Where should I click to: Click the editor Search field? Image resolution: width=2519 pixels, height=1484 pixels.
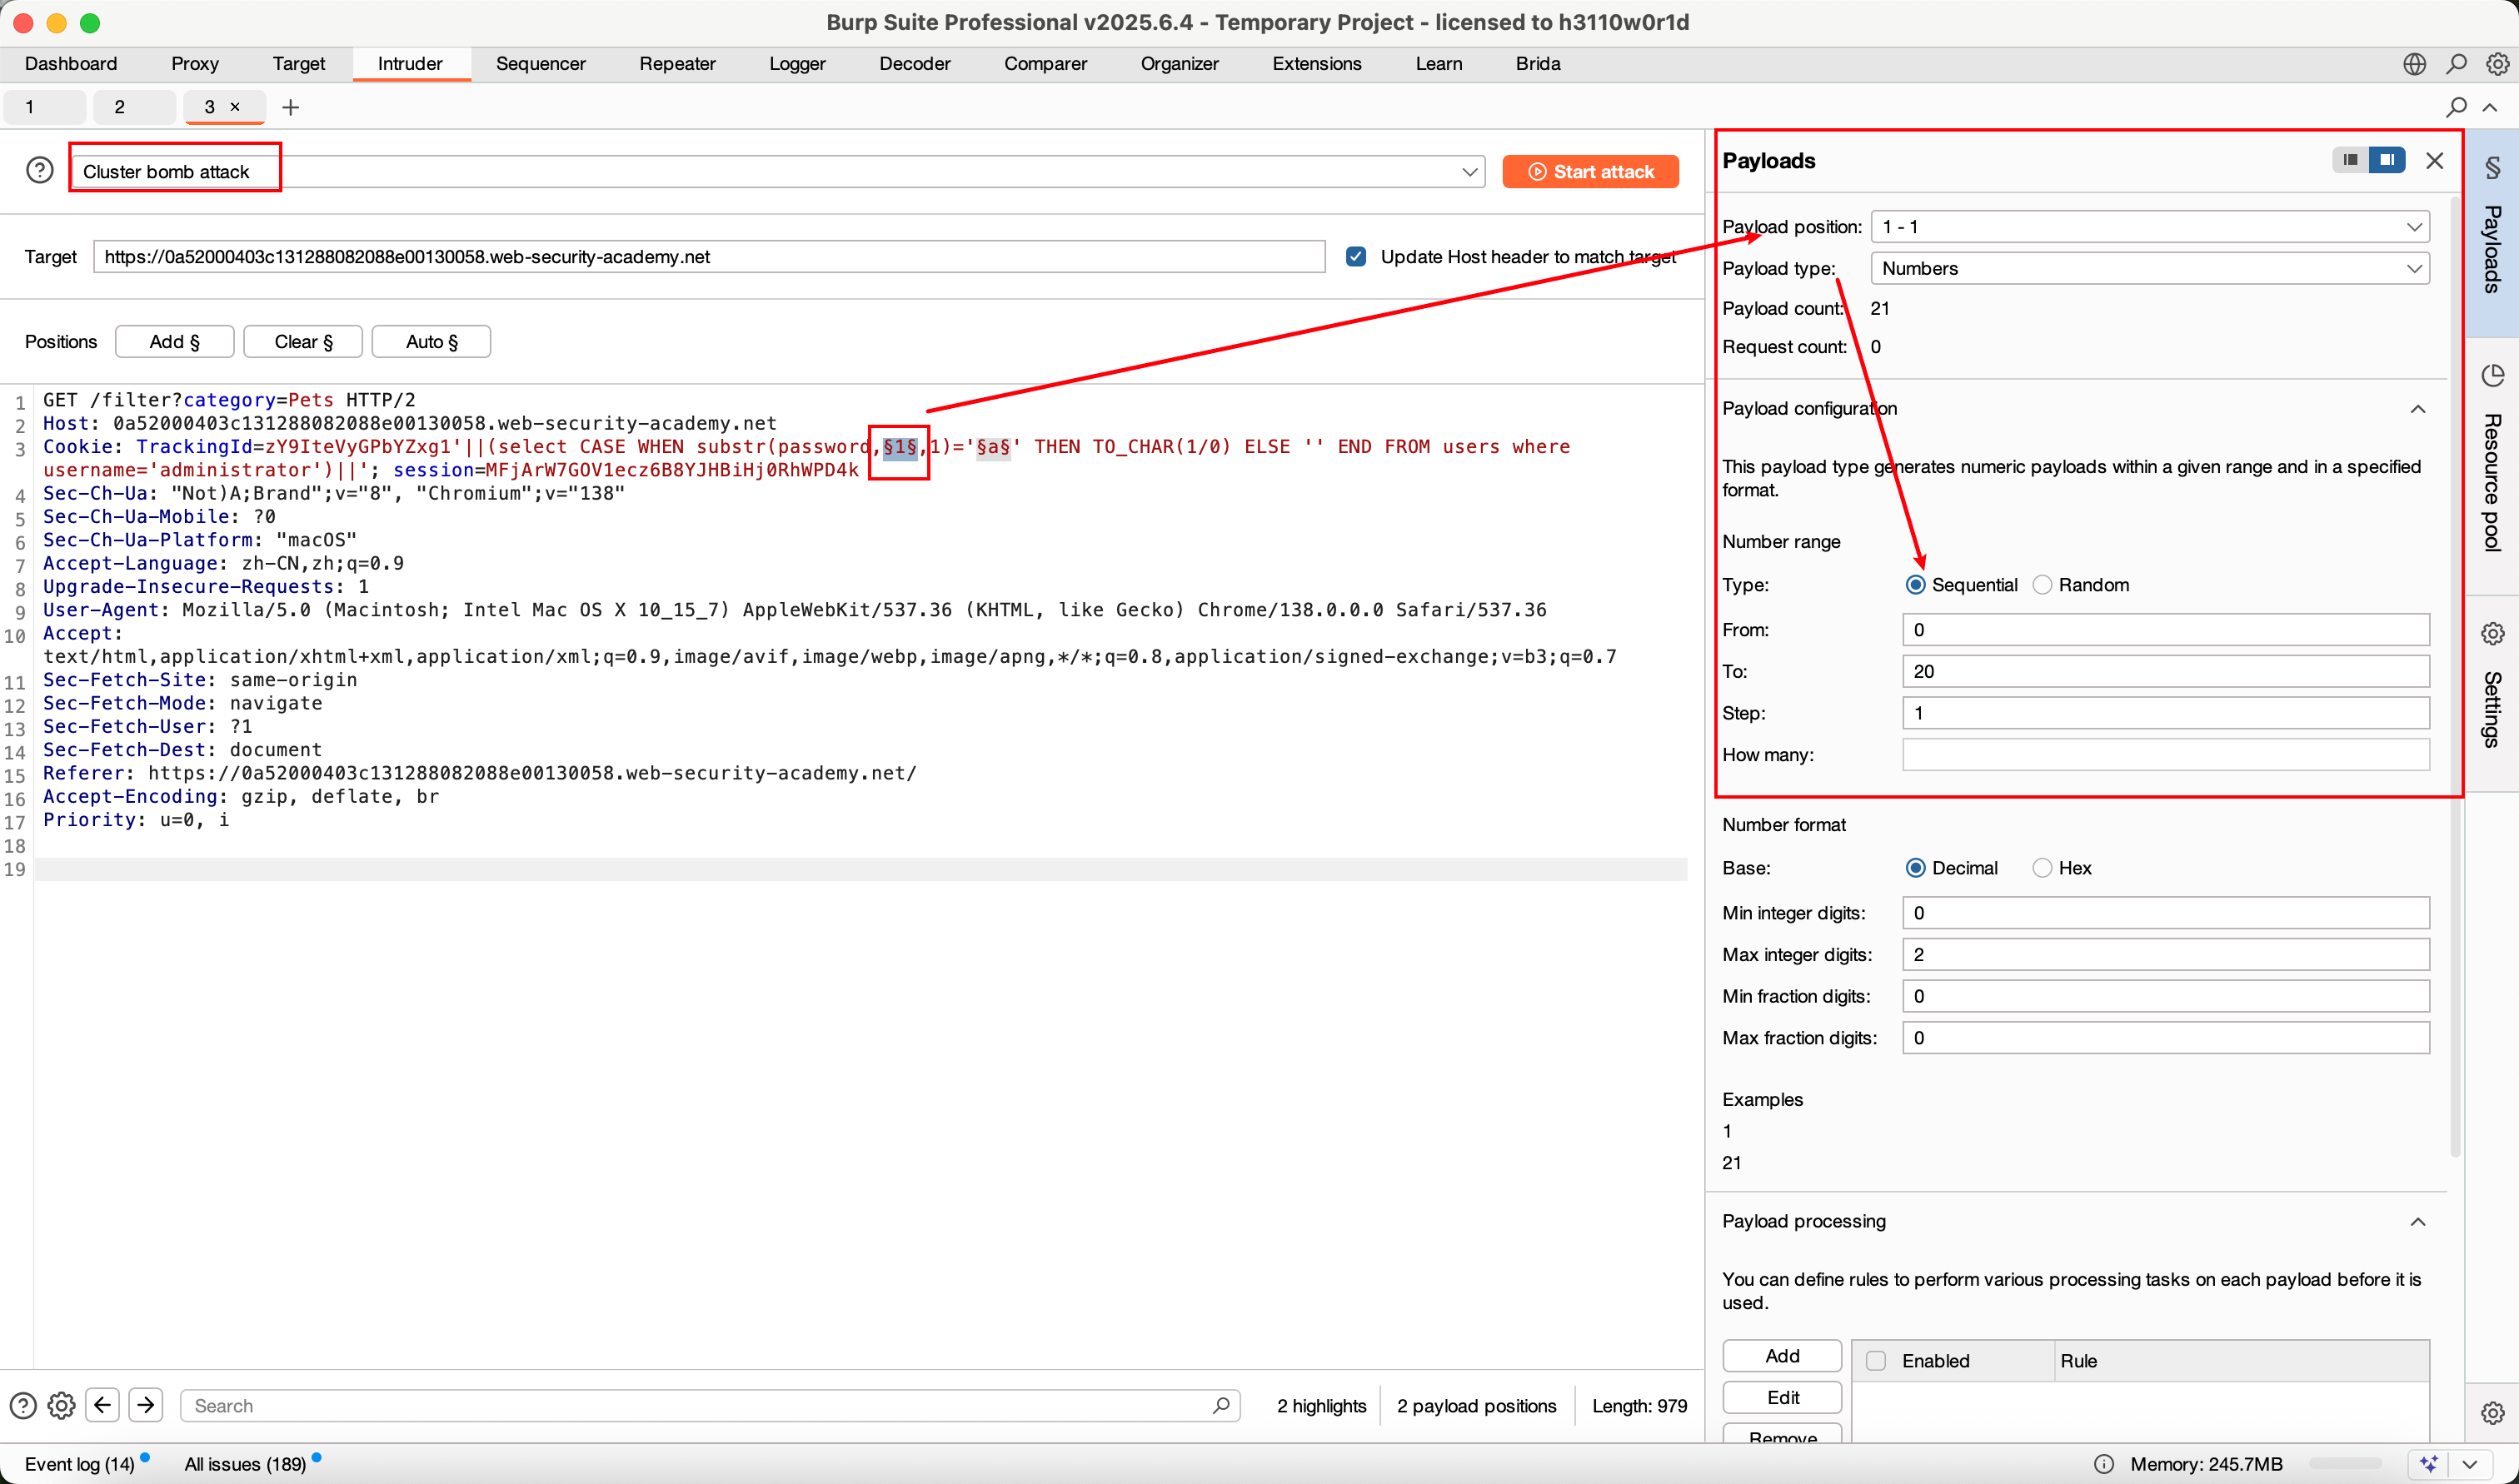[x=710, y=1405]
